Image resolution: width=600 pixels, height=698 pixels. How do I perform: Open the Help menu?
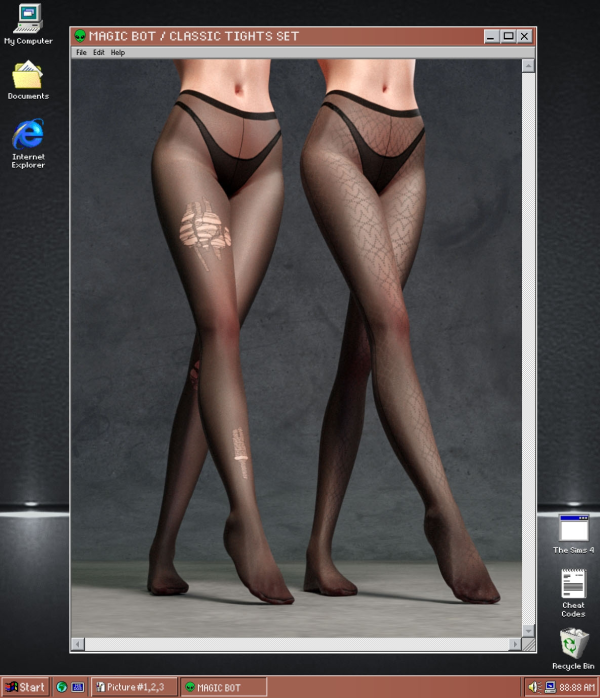point(118,53)
